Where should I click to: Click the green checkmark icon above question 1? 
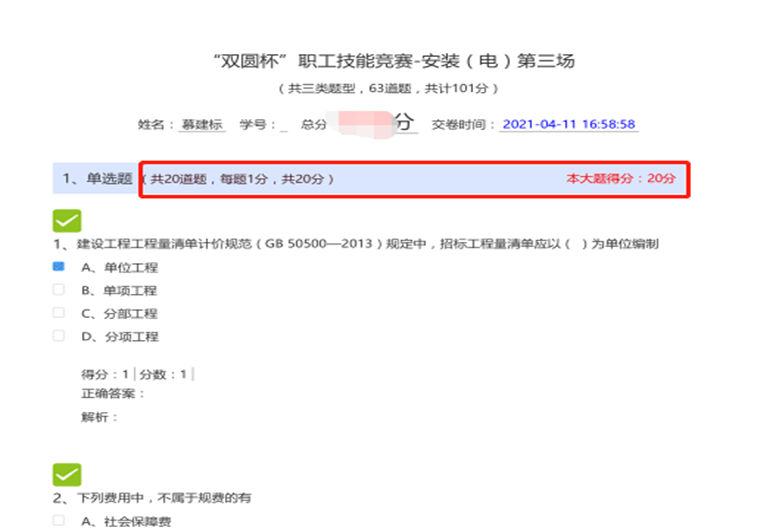coord(66,221)
